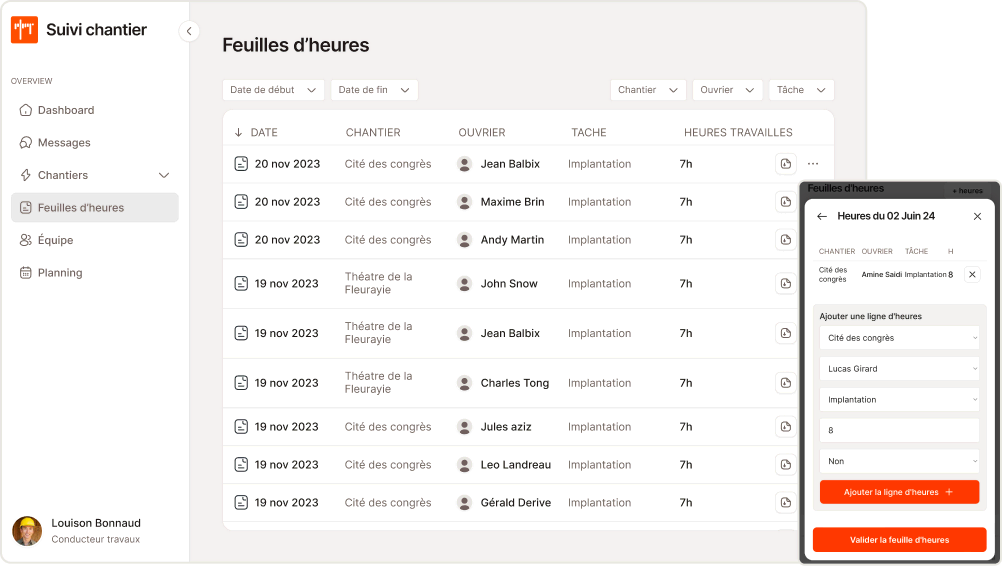Click Théatre de la Fleurayie in John Snow row
This screenshot has width=1003, height=566.
pos(379,283)
